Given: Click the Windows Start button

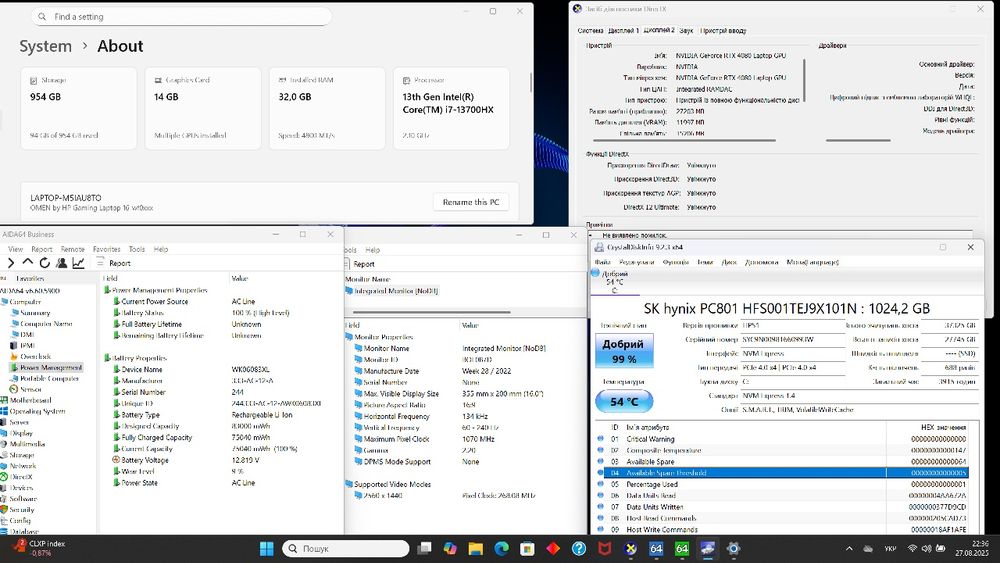Looking at the screenshot, I should (x=267, y=548).
